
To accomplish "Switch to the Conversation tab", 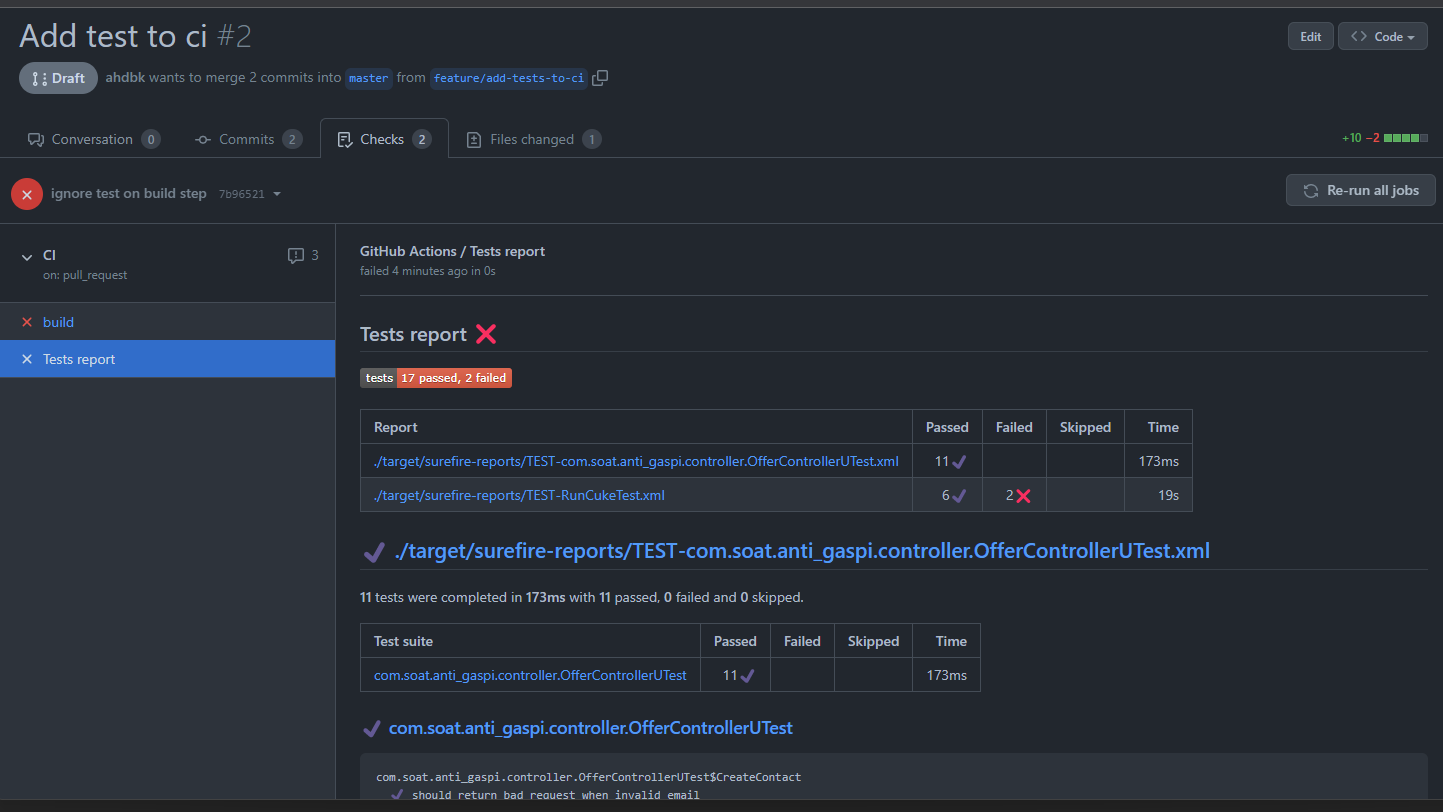I will click(x=94, y=140).
